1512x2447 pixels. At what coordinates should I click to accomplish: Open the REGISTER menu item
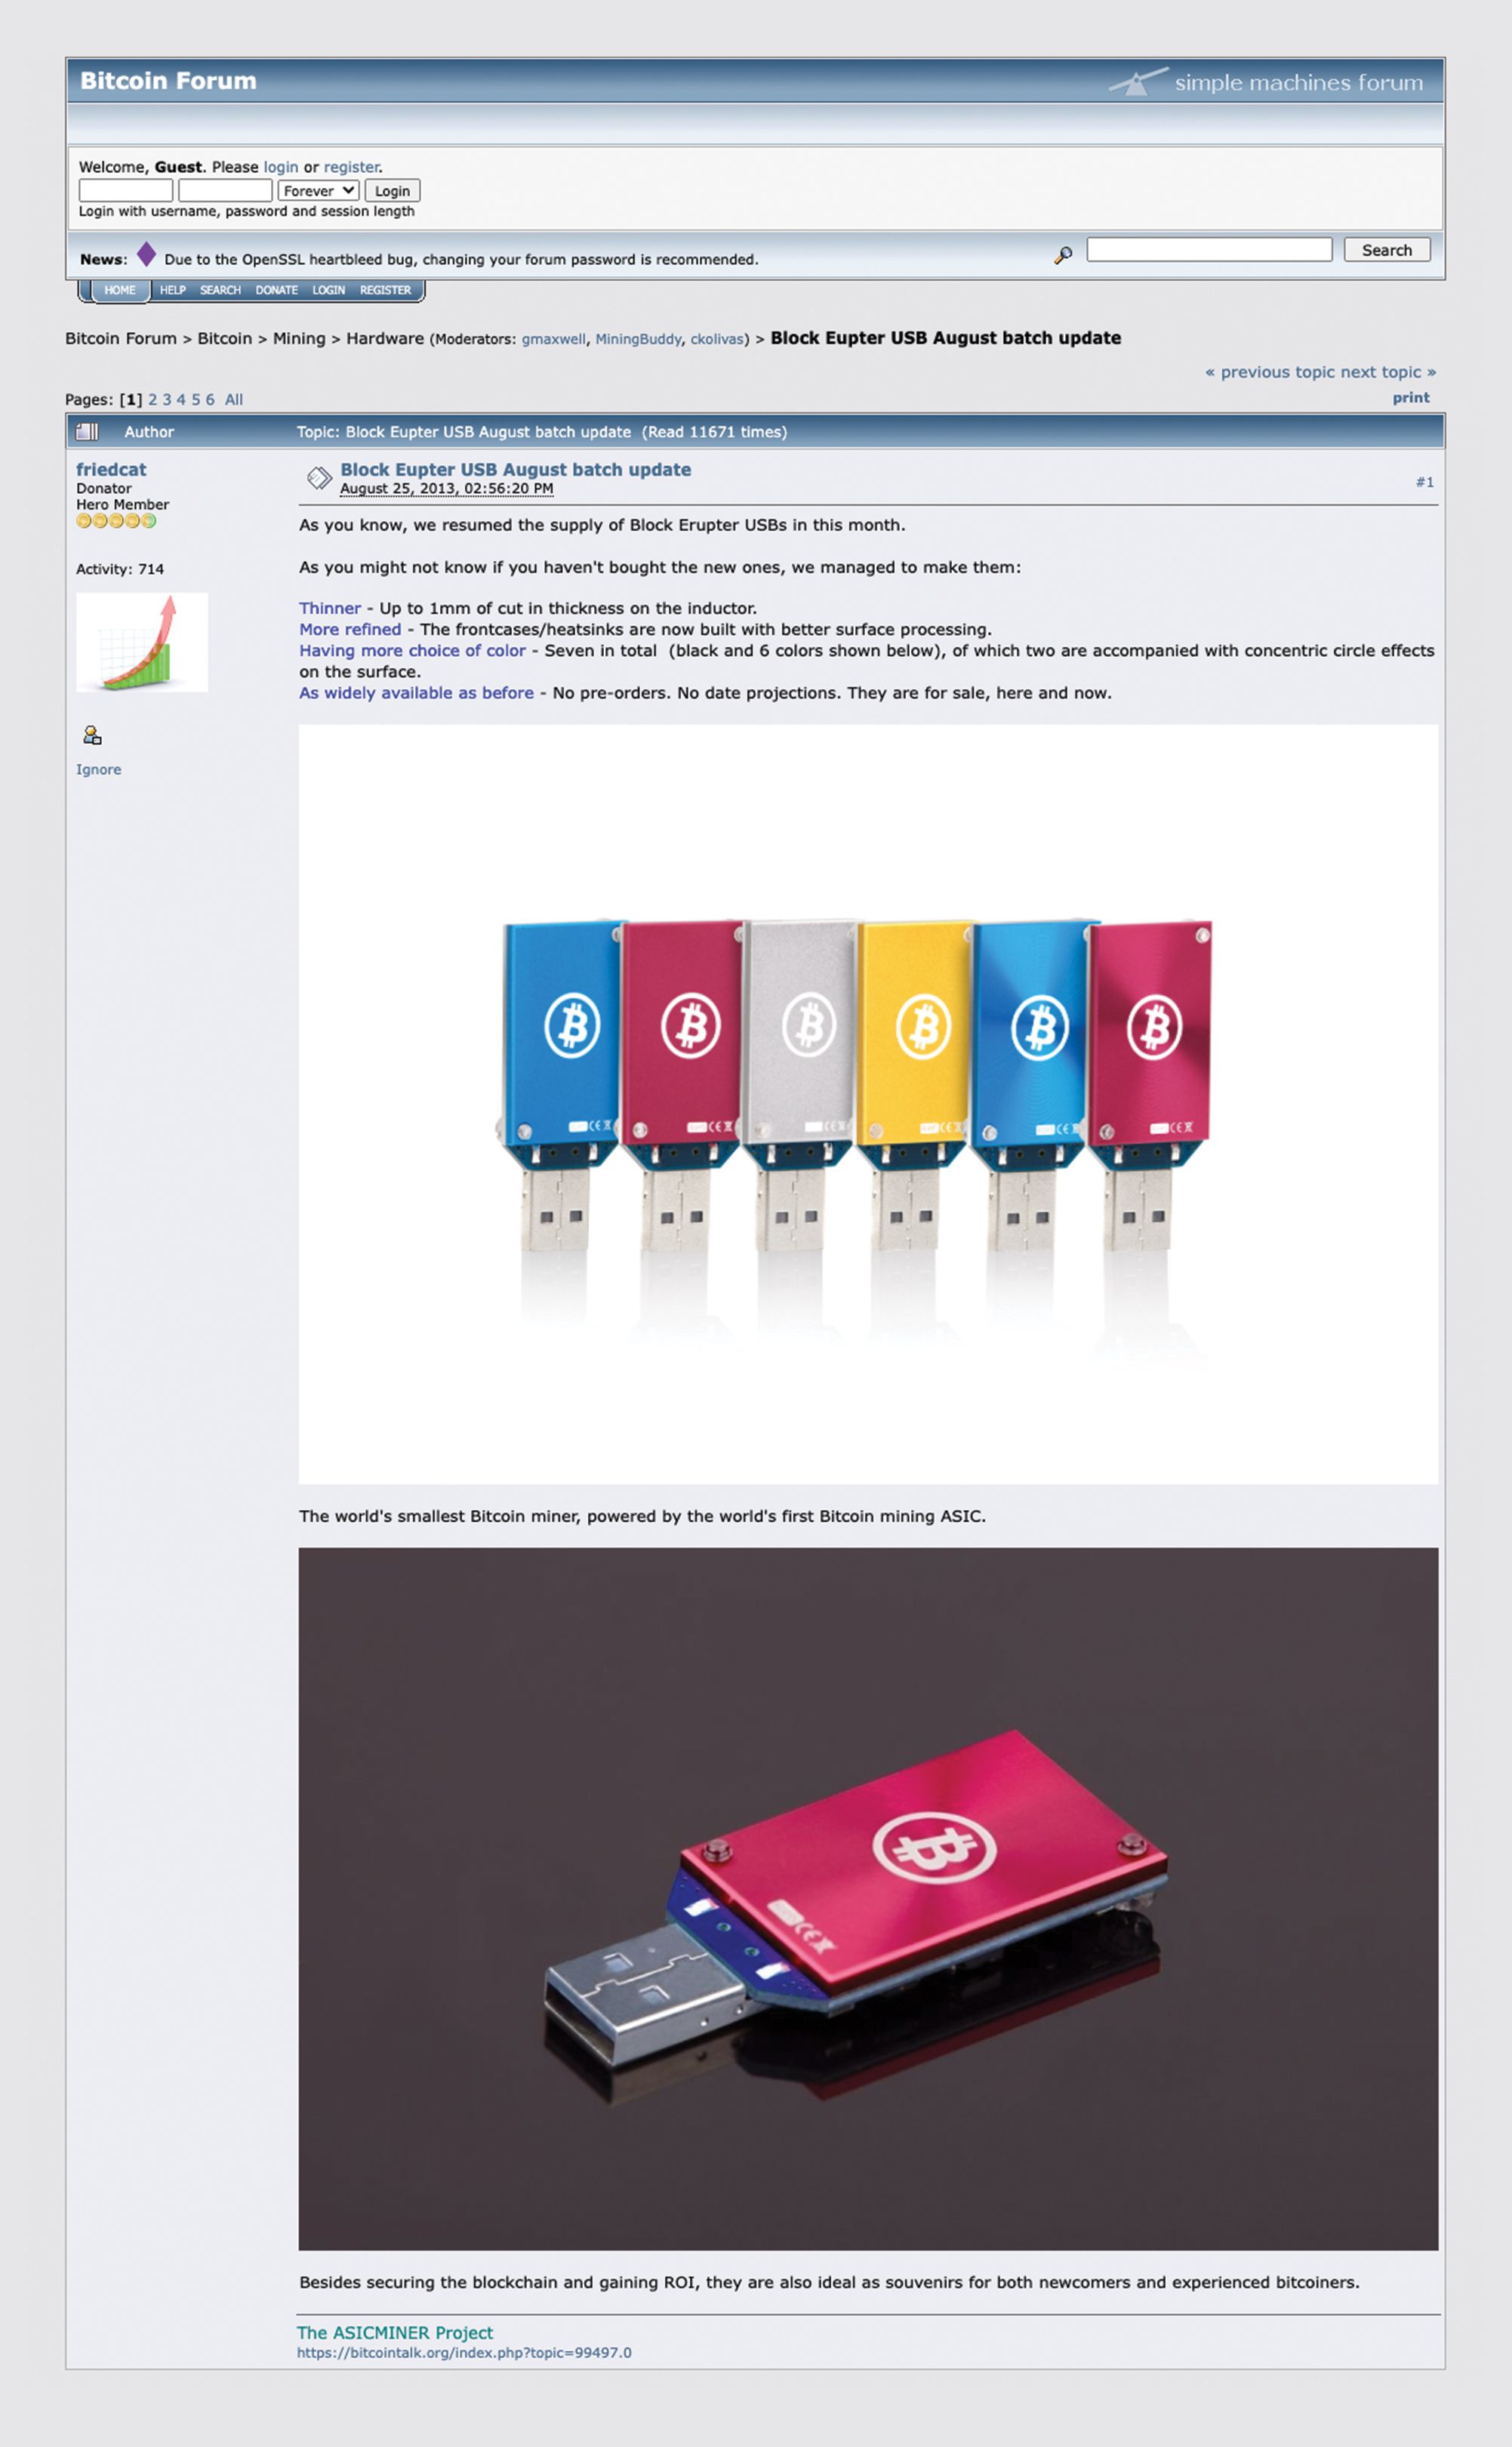tap(385, 290)
